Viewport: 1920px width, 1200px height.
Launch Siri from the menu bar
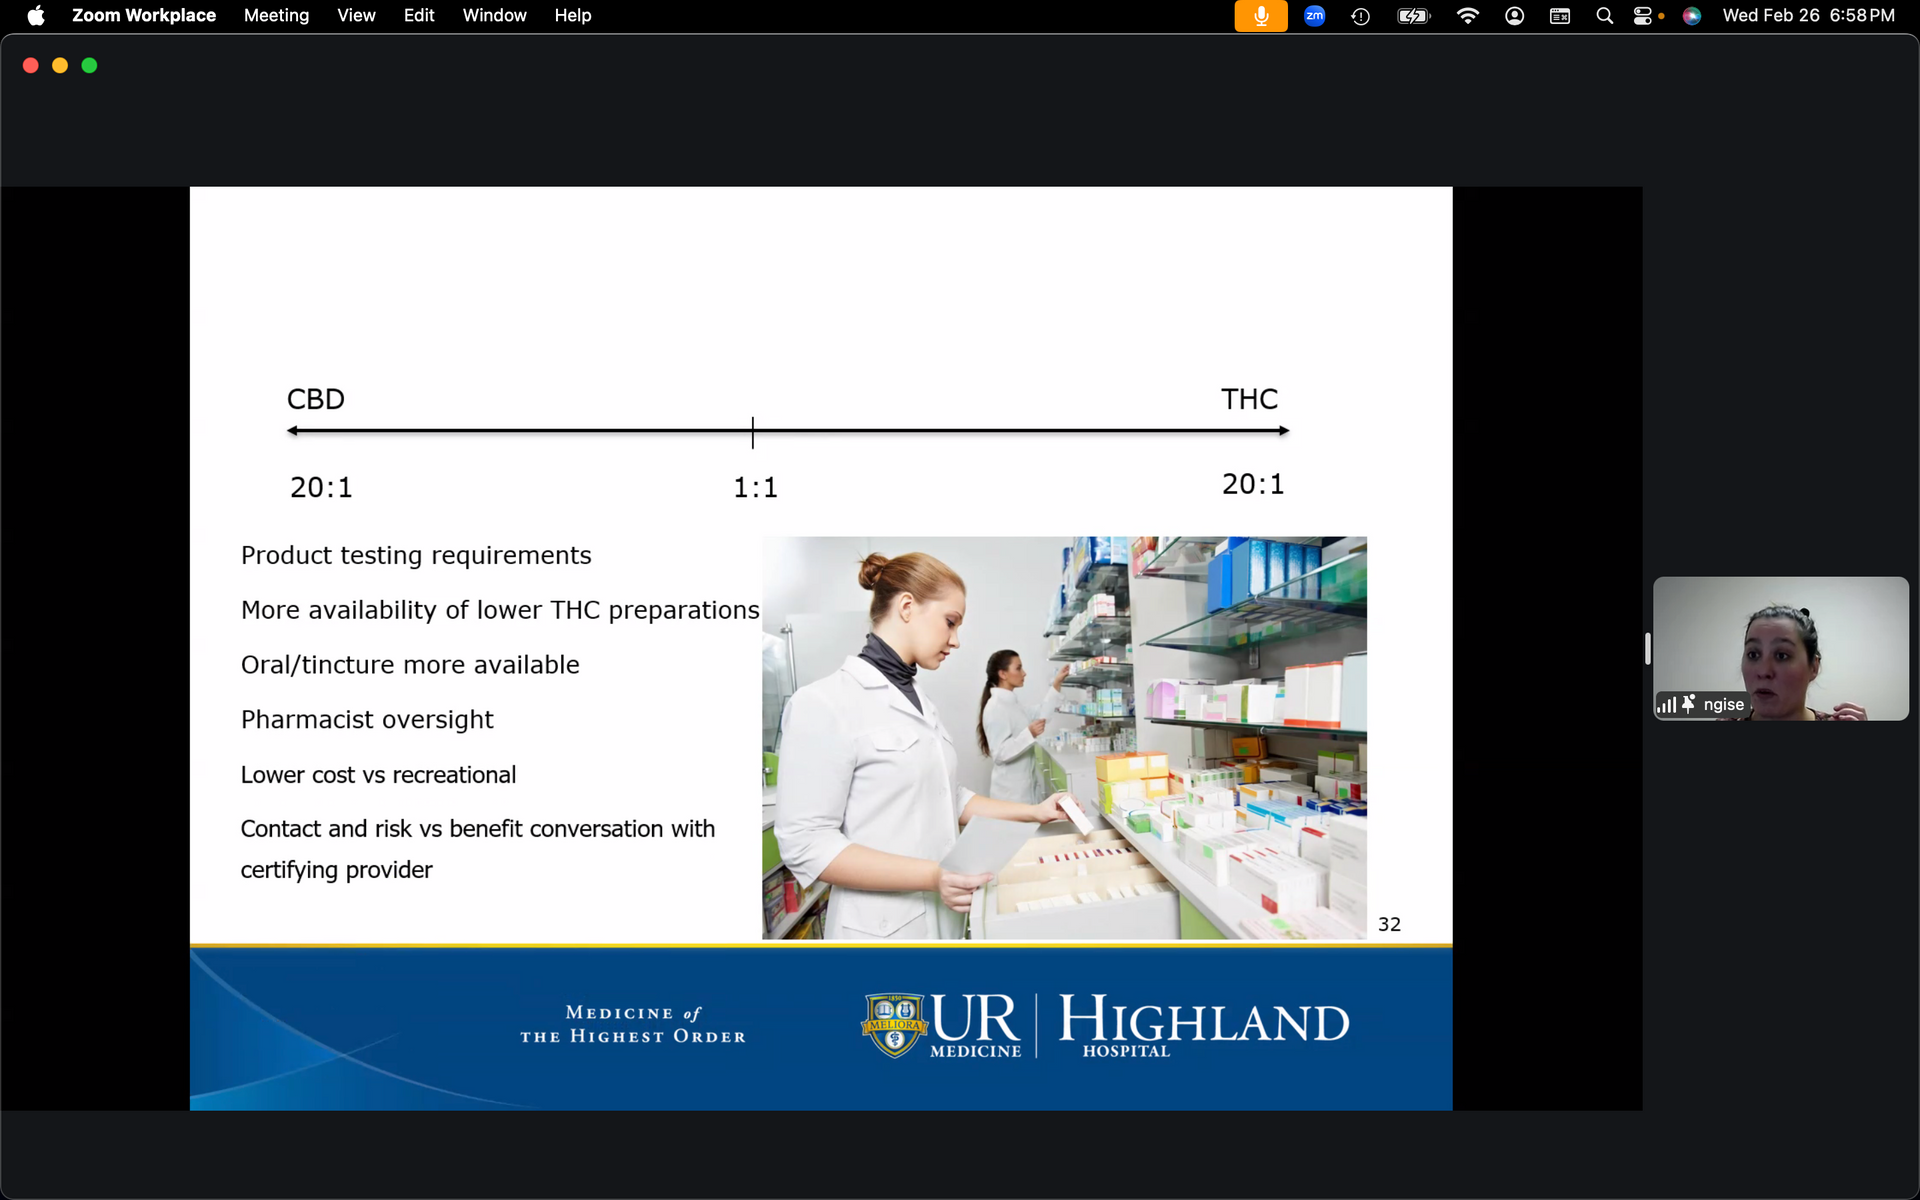click(x=1692, y=16)
